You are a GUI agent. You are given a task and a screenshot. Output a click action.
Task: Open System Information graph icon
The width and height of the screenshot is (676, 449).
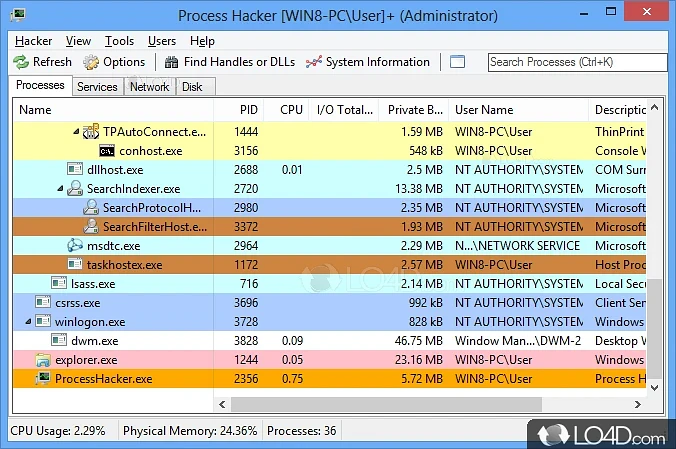313,62
